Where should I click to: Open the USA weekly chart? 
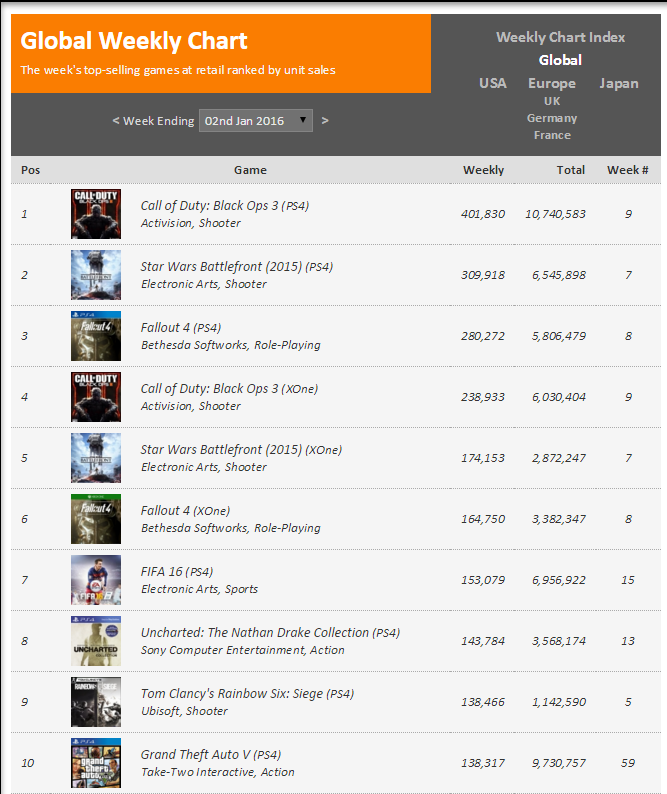(x=493, y=83)
